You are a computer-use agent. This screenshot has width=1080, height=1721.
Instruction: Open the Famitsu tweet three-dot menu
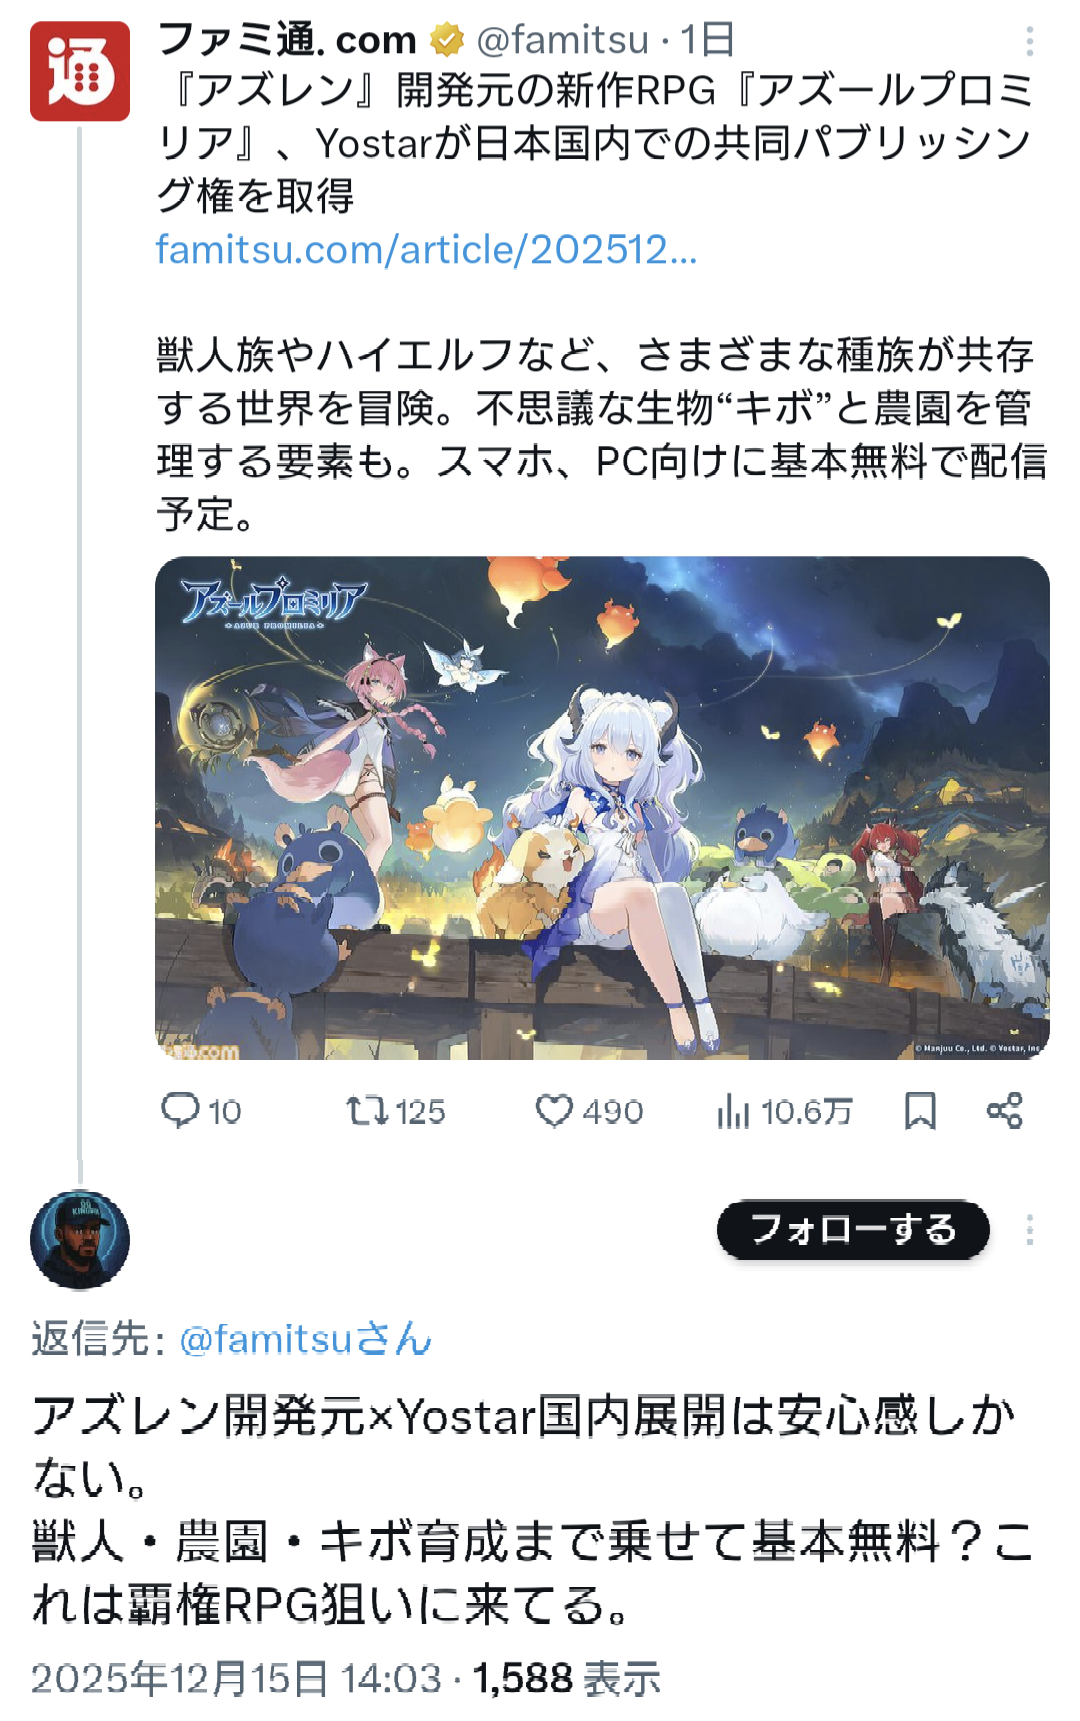tap(1029, 41)
